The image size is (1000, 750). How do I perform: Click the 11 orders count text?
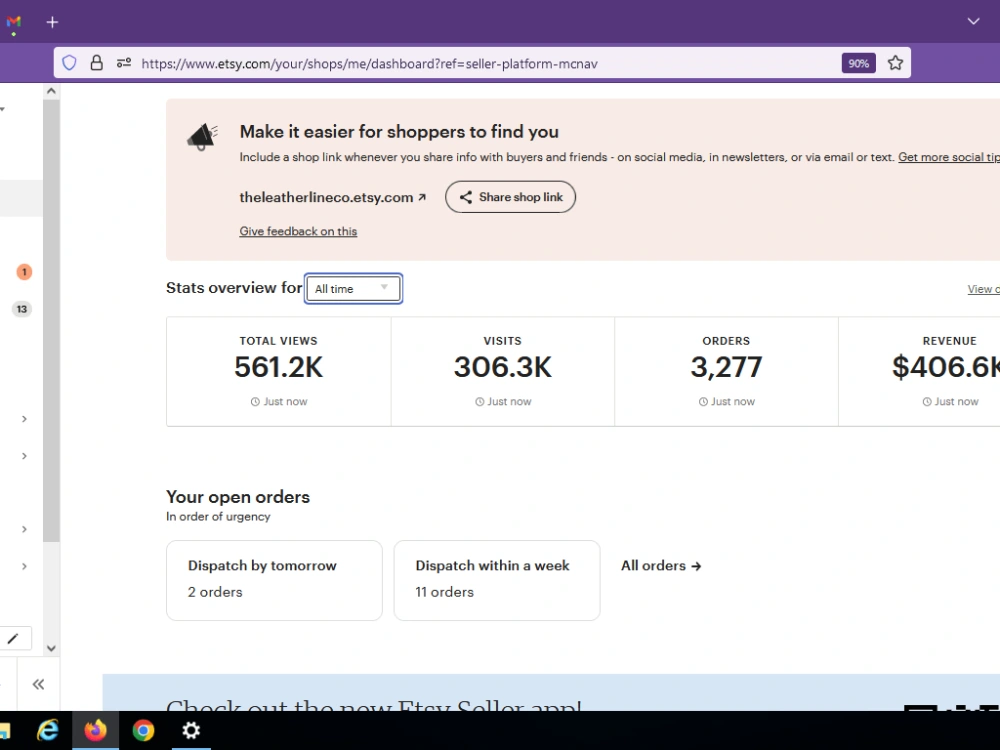445,592
